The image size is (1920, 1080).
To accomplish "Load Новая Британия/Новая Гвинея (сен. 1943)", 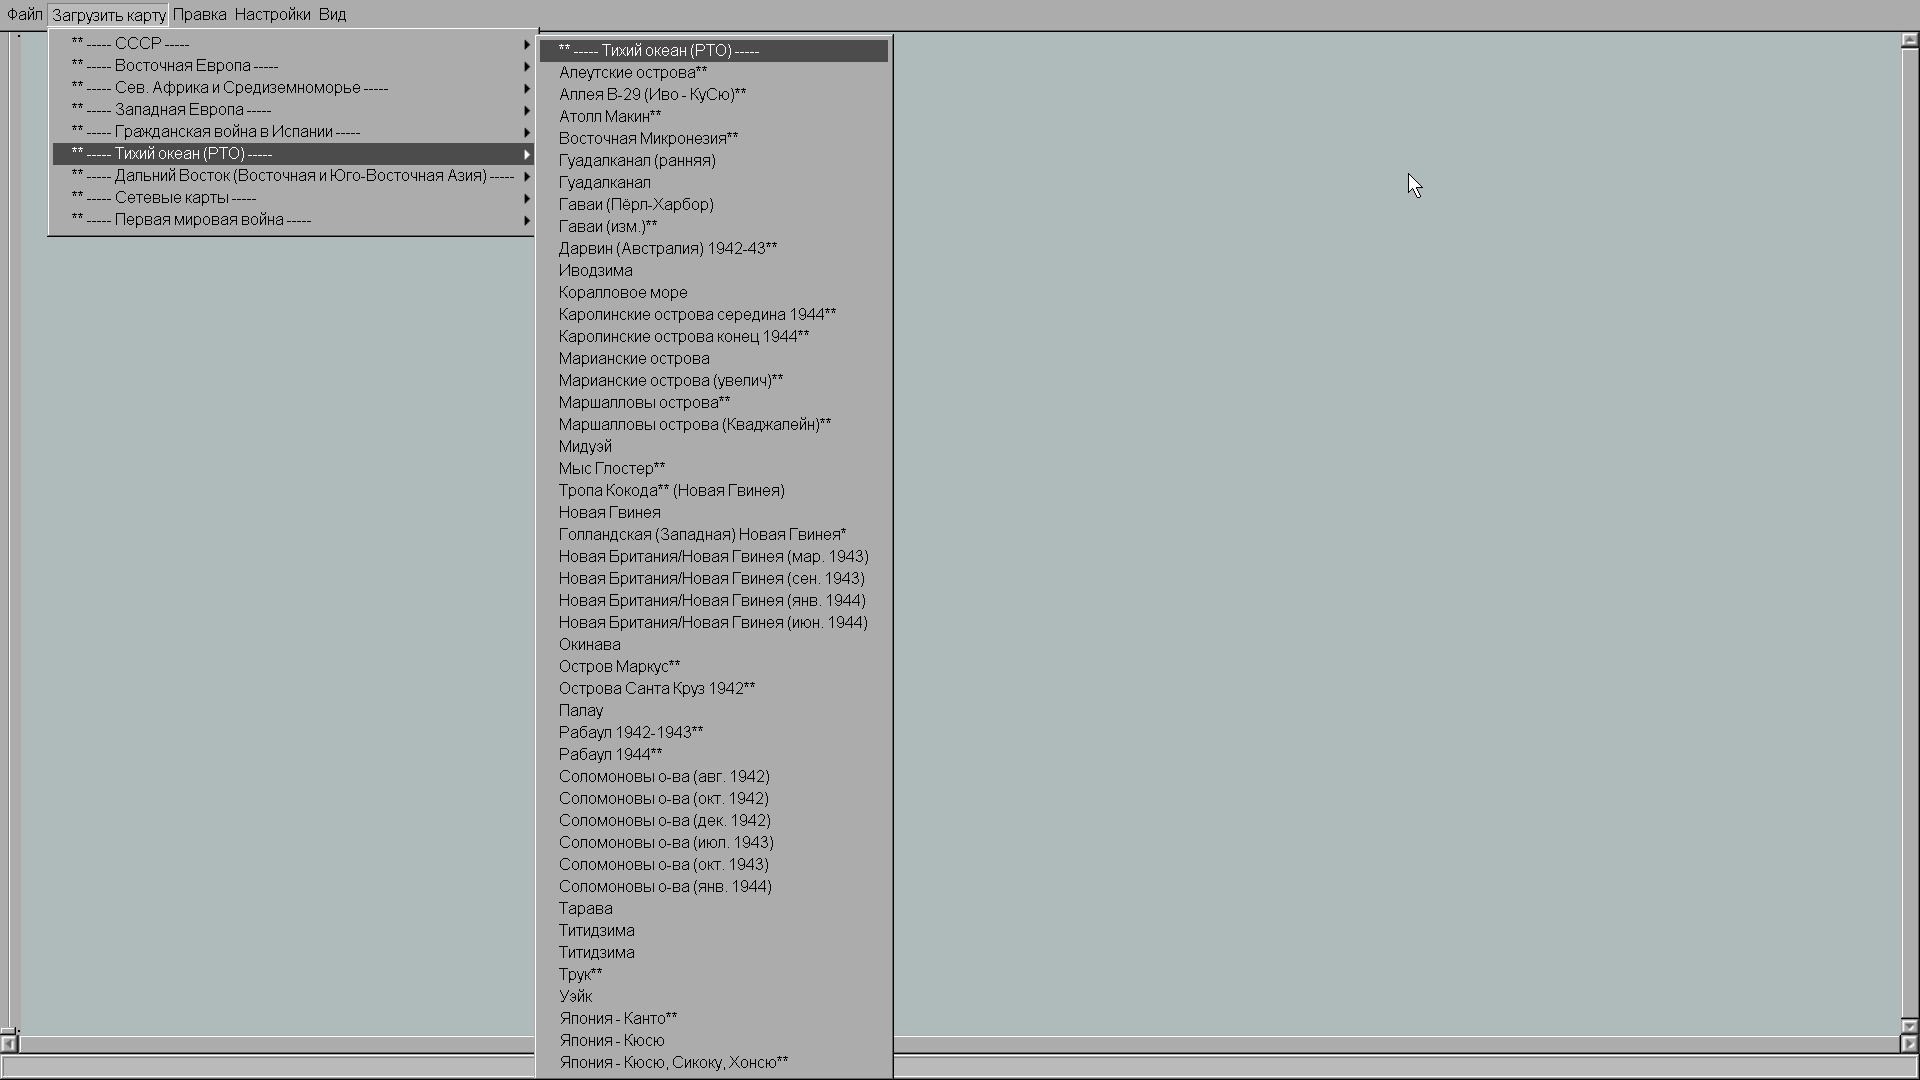I will pyautogui.click(x=714, y=579).
